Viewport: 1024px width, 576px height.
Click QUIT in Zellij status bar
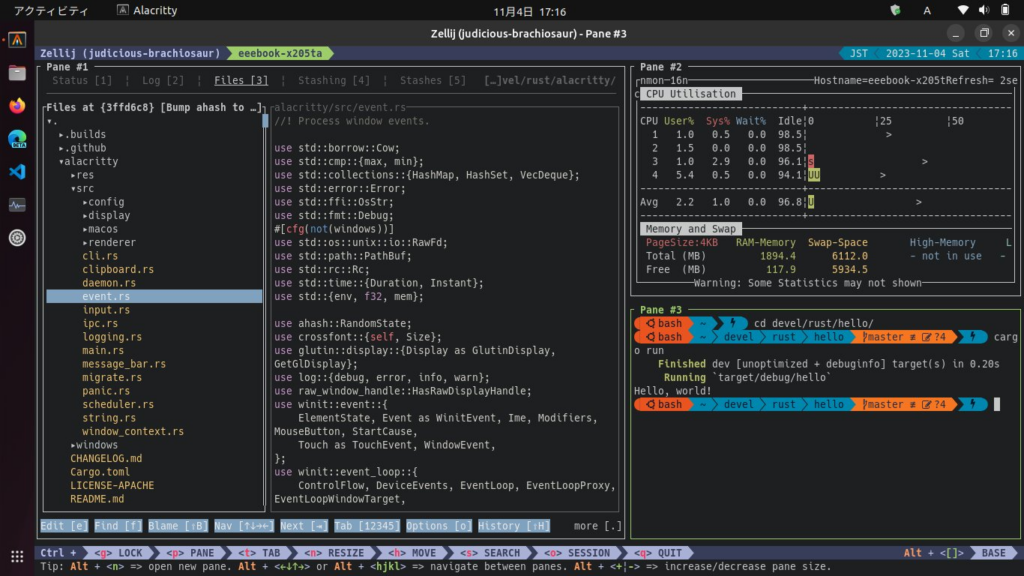pos(658,553)
